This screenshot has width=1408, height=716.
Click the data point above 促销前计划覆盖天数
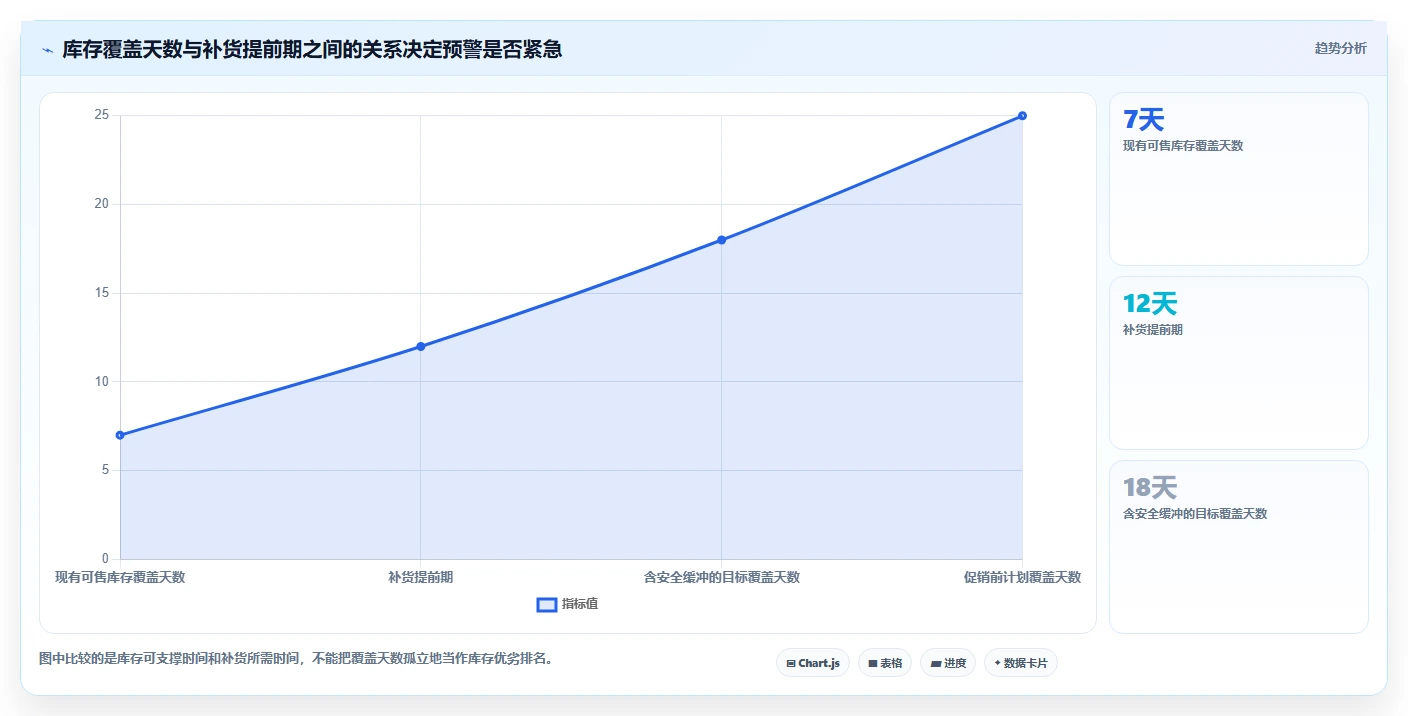[x=1022, y=116]
